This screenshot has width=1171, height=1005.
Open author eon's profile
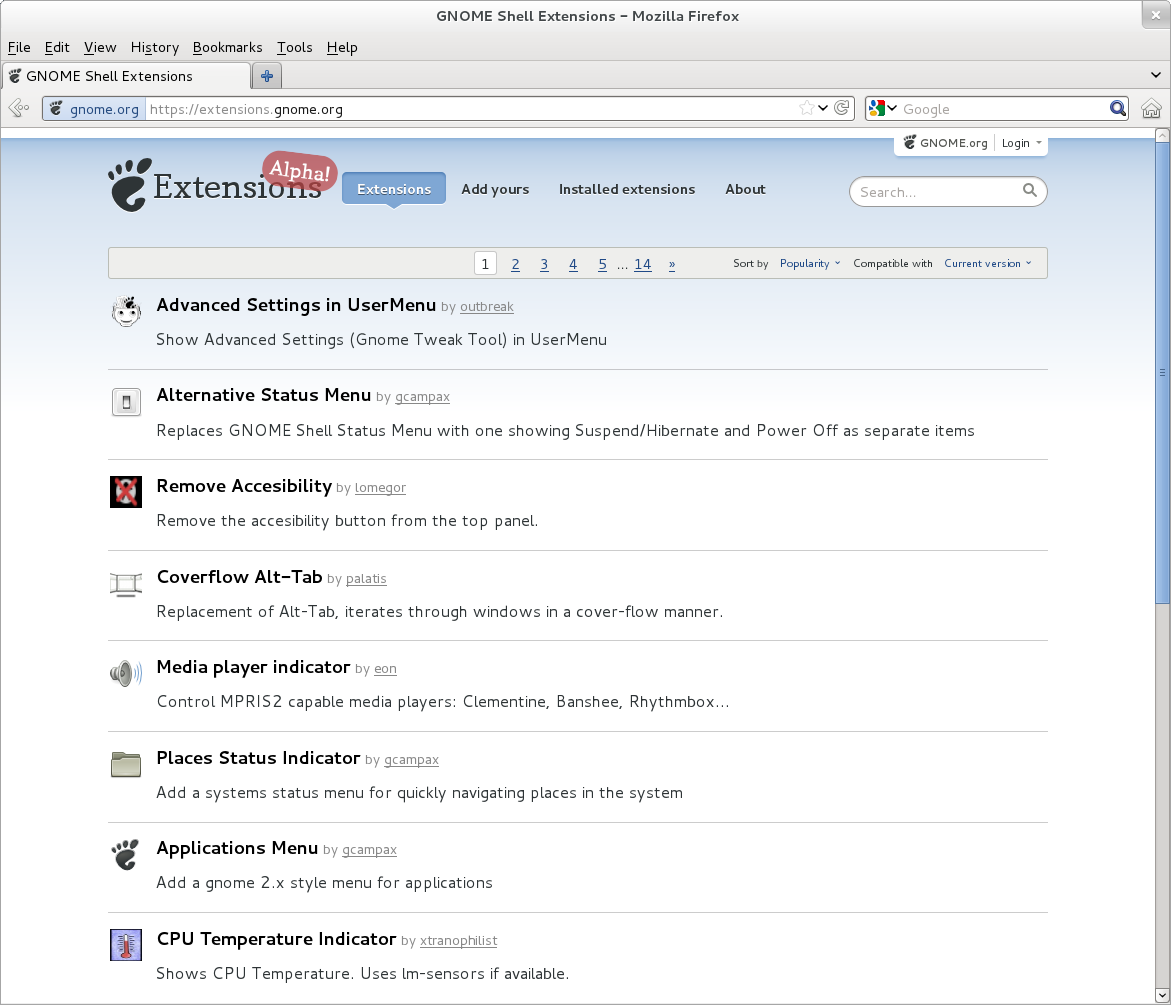385,669
